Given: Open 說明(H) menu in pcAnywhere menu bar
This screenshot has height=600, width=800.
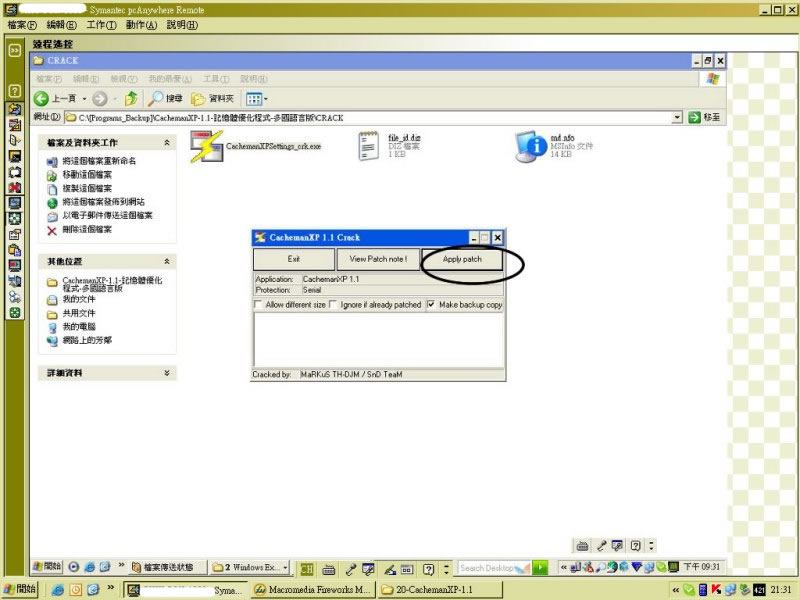Looking at the screenshot, I should pos(182,25).
